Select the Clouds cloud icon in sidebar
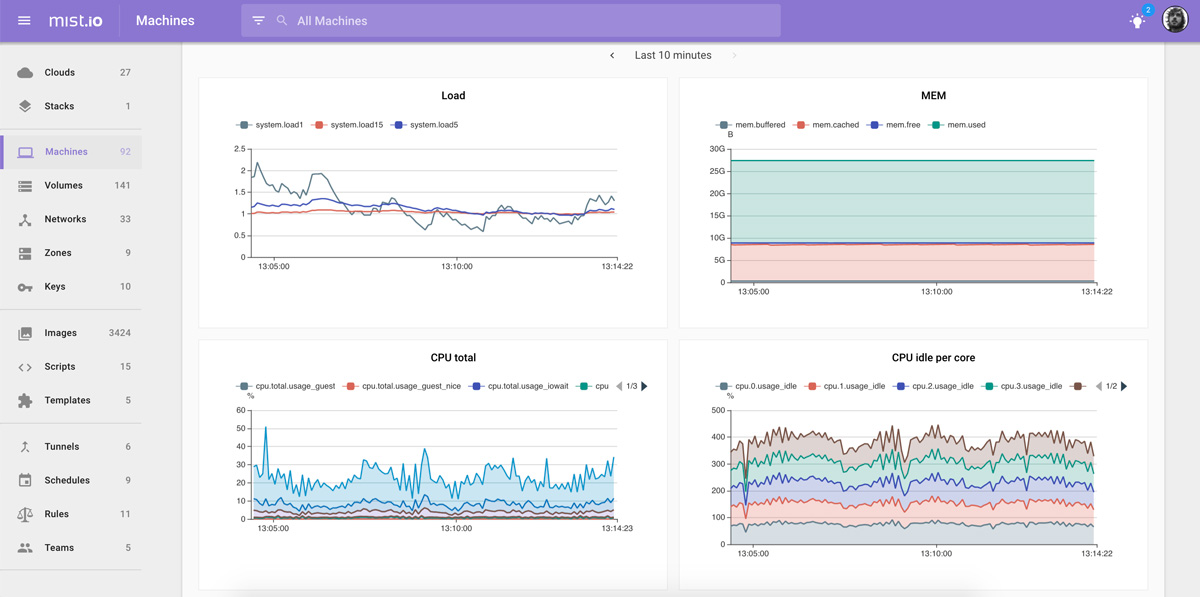 [x=25, y=71]
